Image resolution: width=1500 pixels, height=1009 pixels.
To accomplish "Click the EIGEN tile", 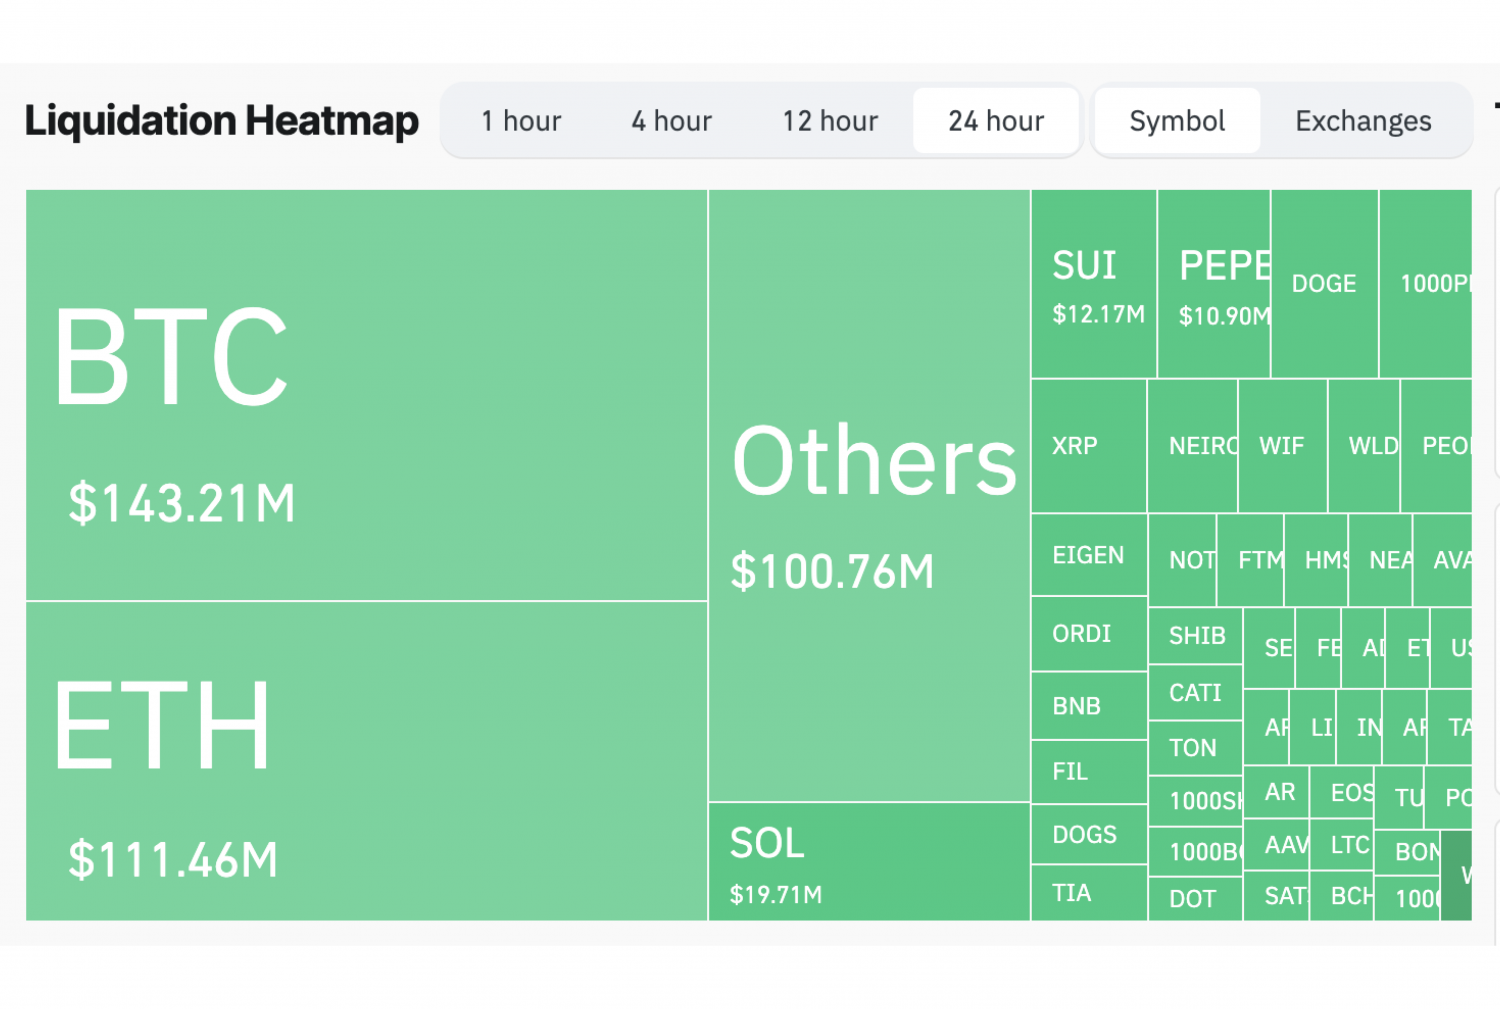I will click(1089, 555).
